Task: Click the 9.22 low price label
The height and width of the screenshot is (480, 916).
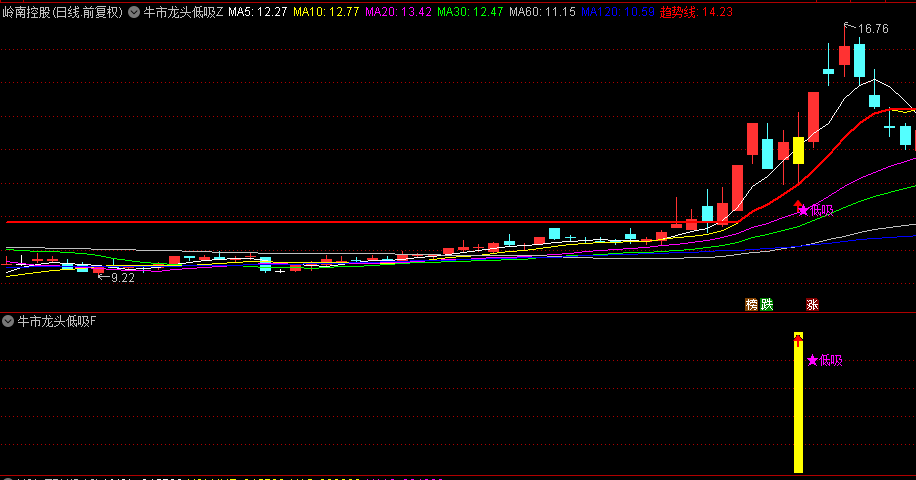Action: coord(123,278)
